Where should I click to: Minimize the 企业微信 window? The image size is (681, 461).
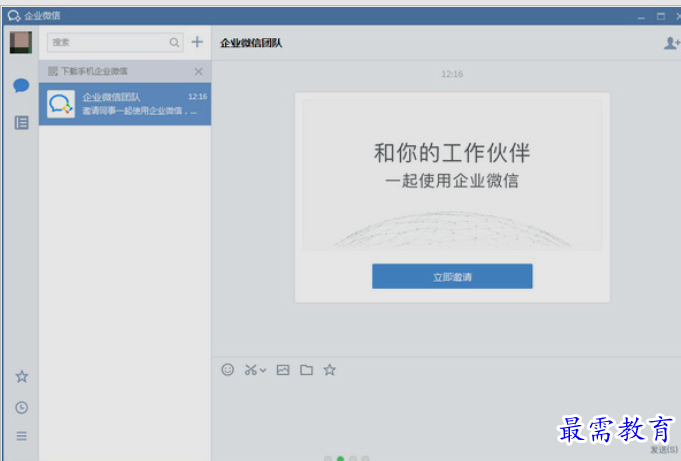641,17
